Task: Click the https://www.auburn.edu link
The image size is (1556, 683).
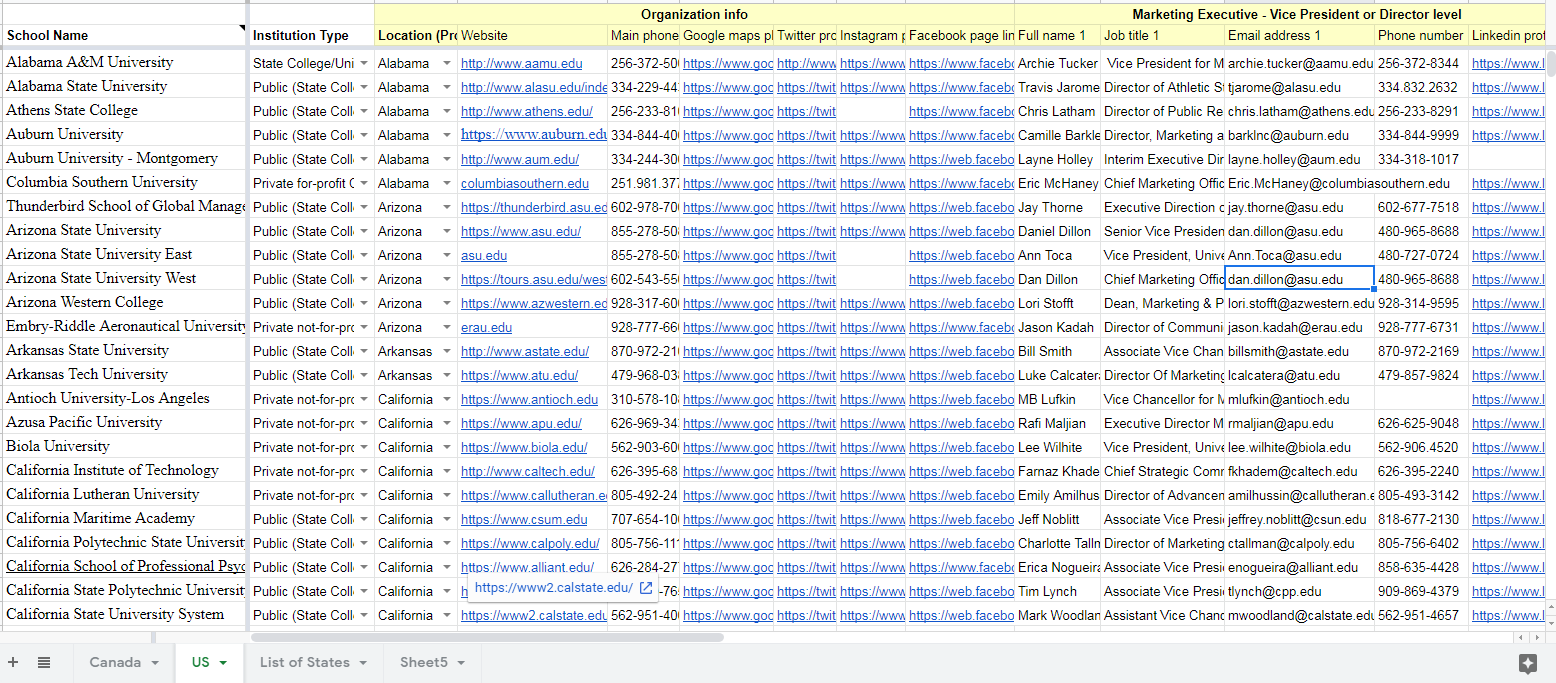Action: 533,134
